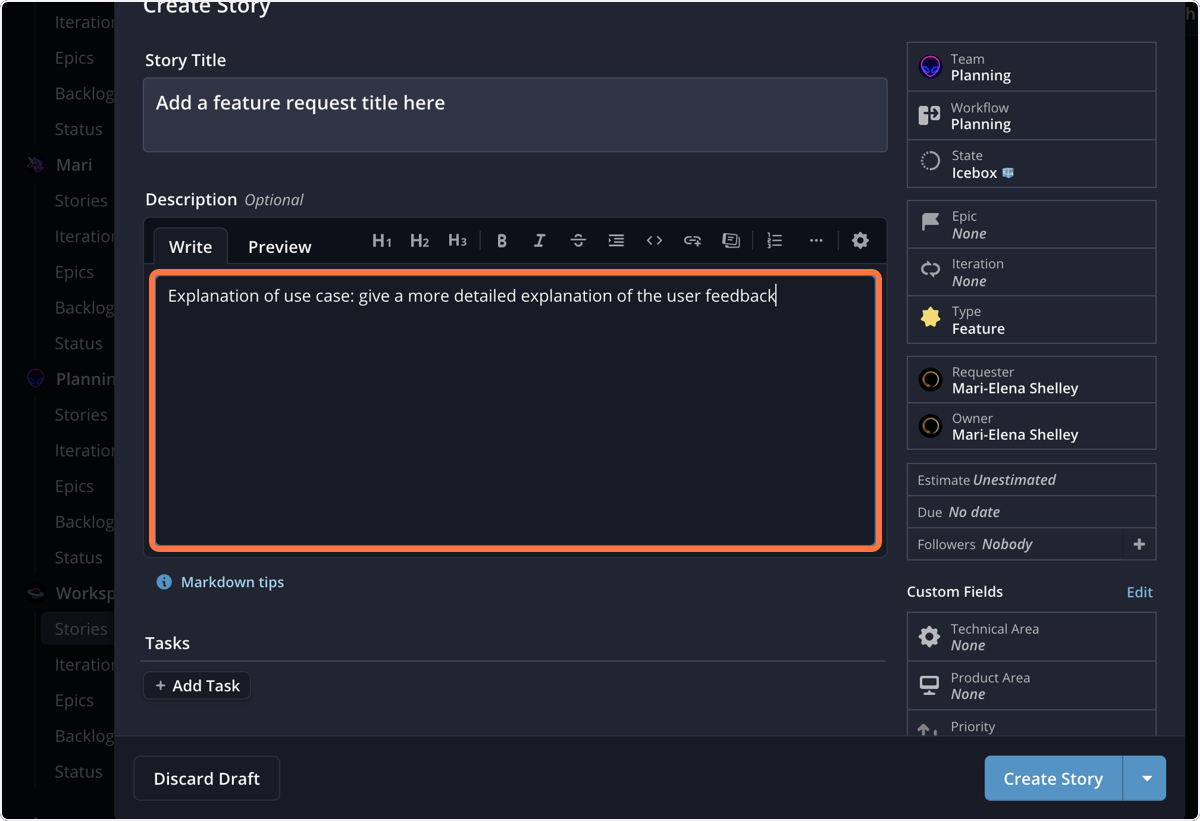Click the gear icon of Technical Area
1200x821 pixels.
[929, 637]
